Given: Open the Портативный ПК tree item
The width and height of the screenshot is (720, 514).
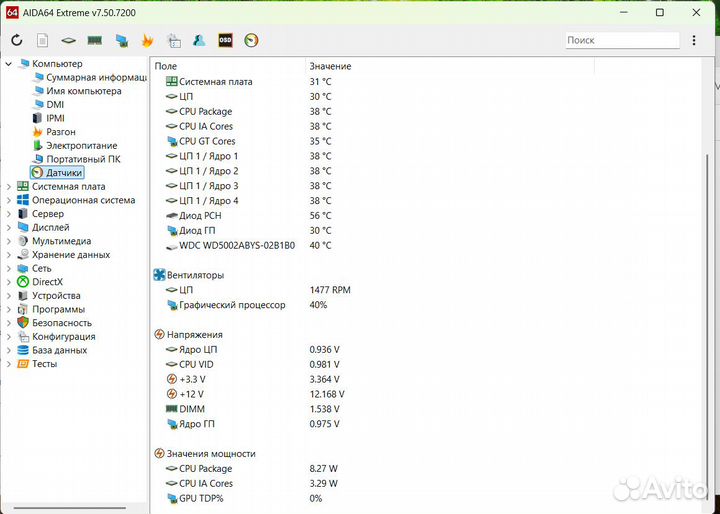Looking at the screenshot, I should tap(83, 159).
